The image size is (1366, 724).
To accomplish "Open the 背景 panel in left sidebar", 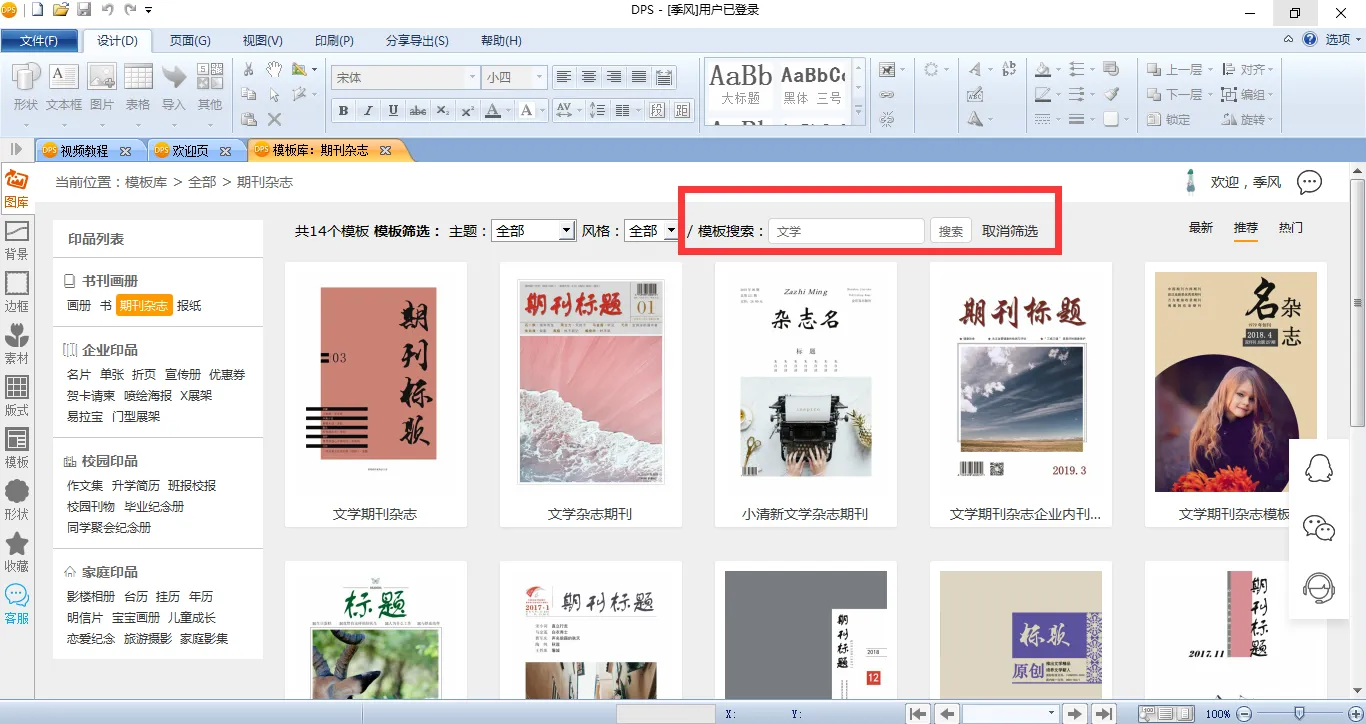I will 16,240.
